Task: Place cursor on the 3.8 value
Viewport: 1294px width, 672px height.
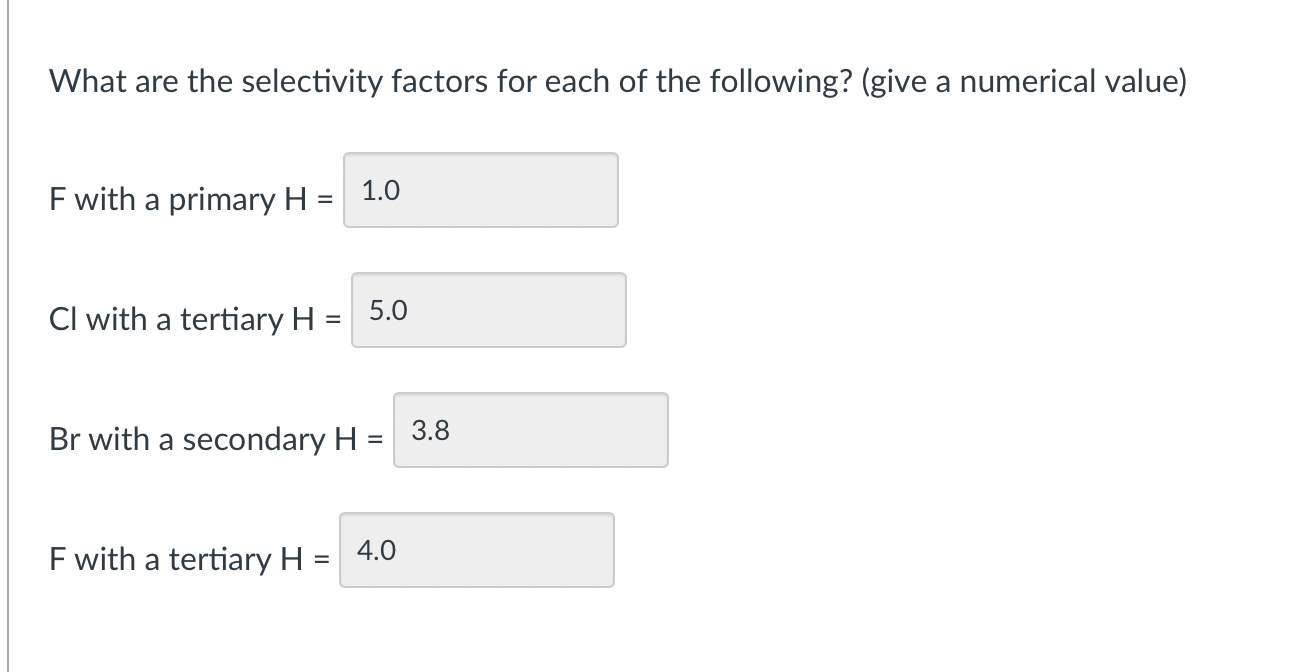Action: (x=430, y=431)
